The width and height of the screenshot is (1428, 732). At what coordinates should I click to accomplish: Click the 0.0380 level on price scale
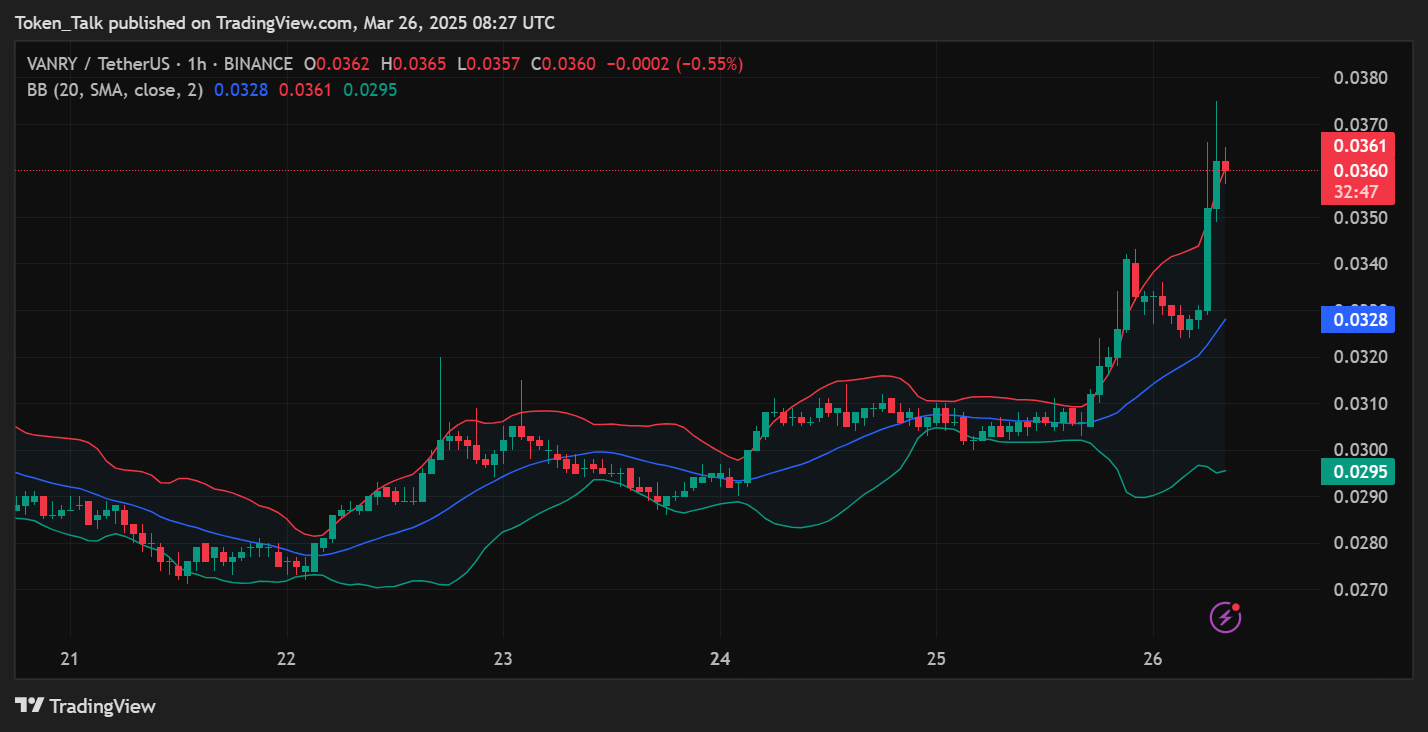pyautogui.click(x=1360, y=78)
